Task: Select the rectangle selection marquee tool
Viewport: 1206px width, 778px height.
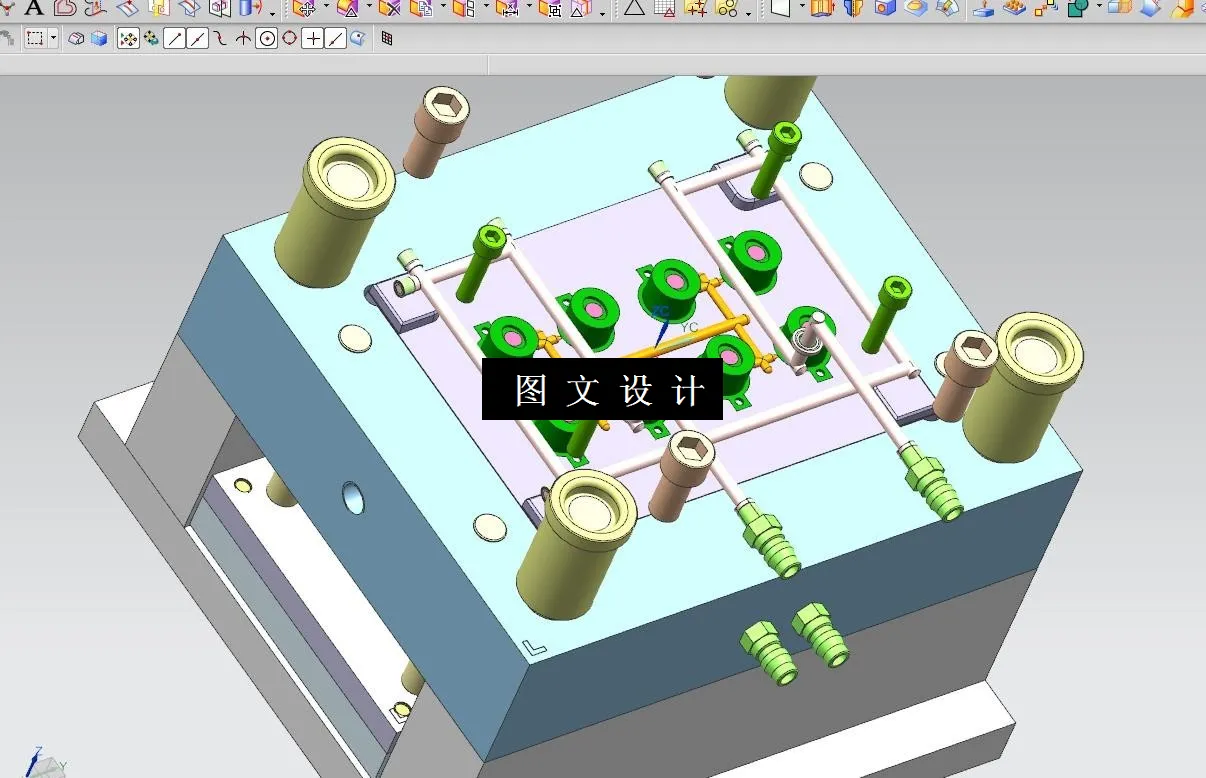Action: point(37,38)
